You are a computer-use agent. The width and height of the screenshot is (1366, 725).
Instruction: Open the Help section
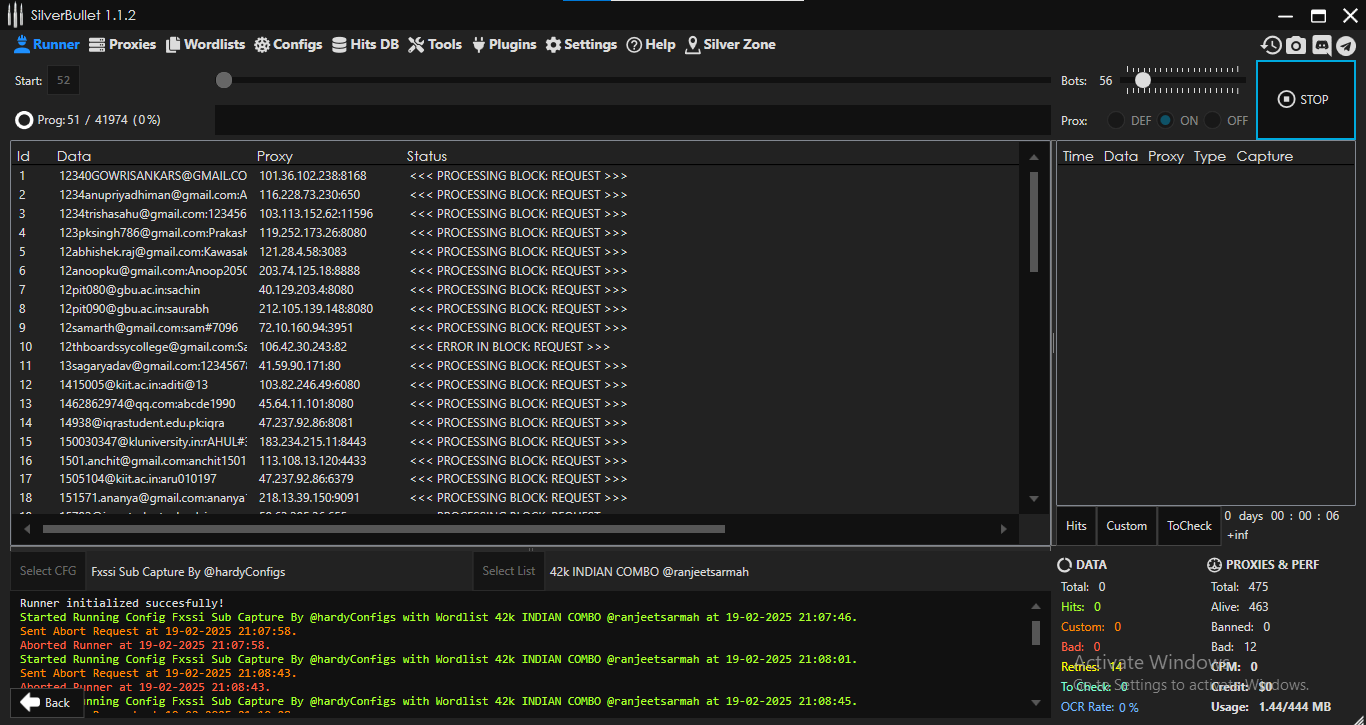(651, 44)
